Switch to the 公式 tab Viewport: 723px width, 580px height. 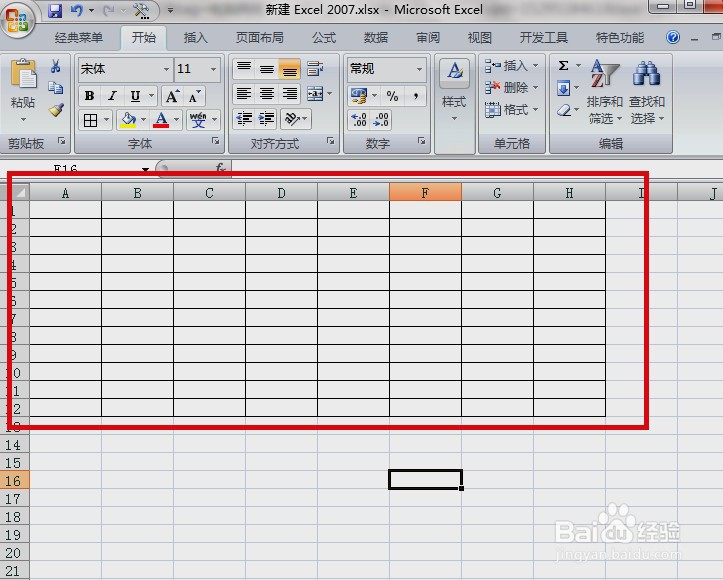click(x=324, y=37)
